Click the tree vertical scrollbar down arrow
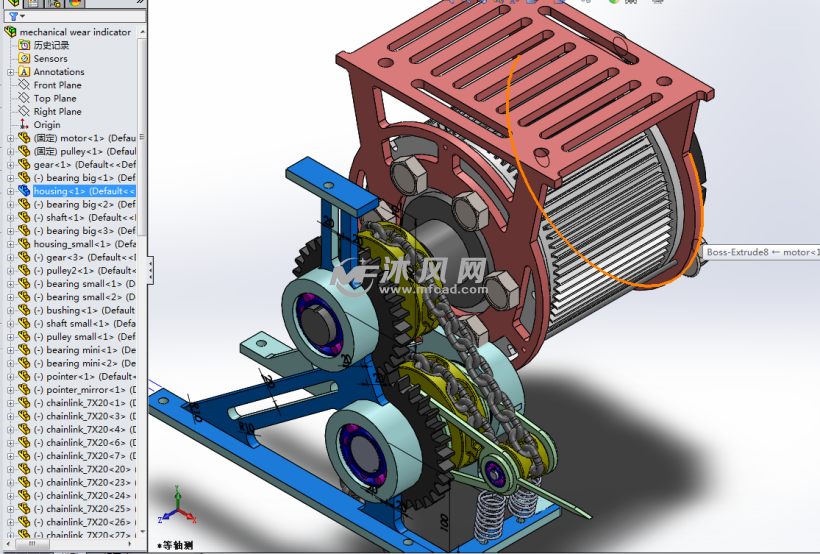 click(142, 532)
